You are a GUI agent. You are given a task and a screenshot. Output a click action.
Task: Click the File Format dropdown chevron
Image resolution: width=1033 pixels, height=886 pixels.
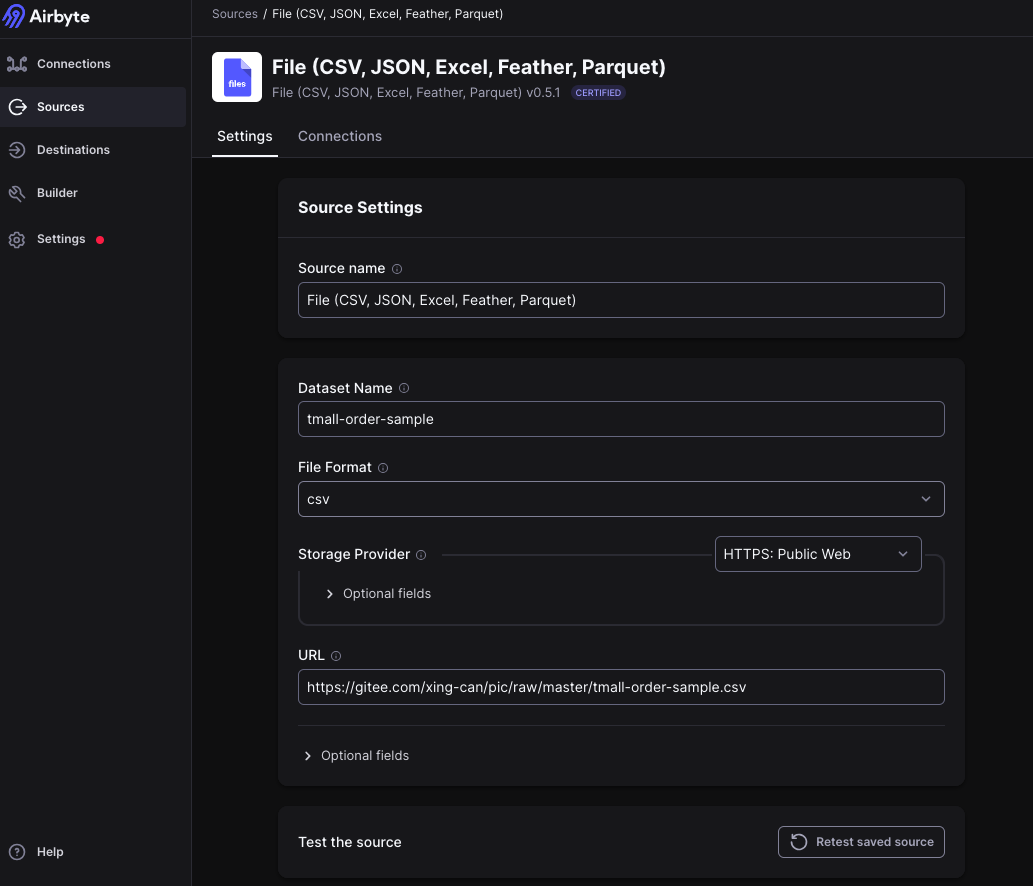[926, 499]
